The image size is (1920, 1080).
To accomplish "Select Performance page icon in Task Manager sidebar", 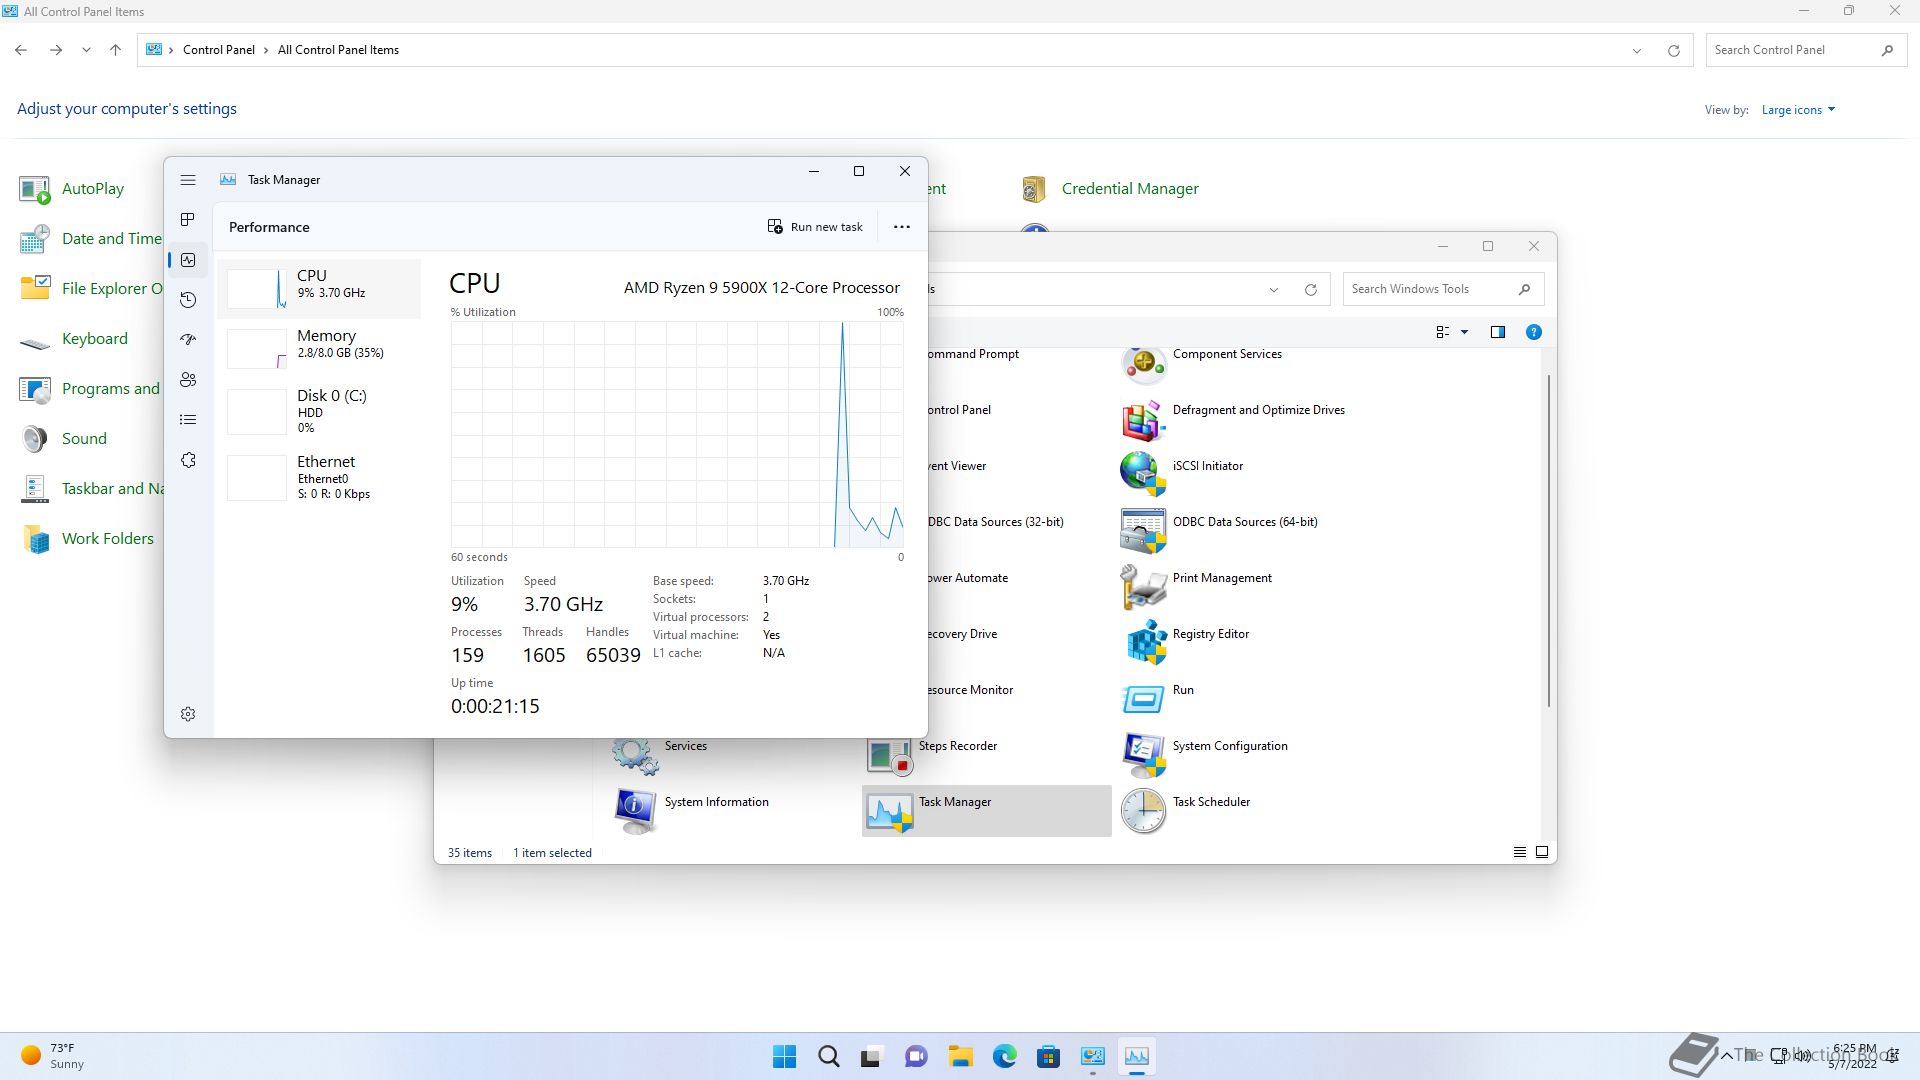I will [187, 260].
